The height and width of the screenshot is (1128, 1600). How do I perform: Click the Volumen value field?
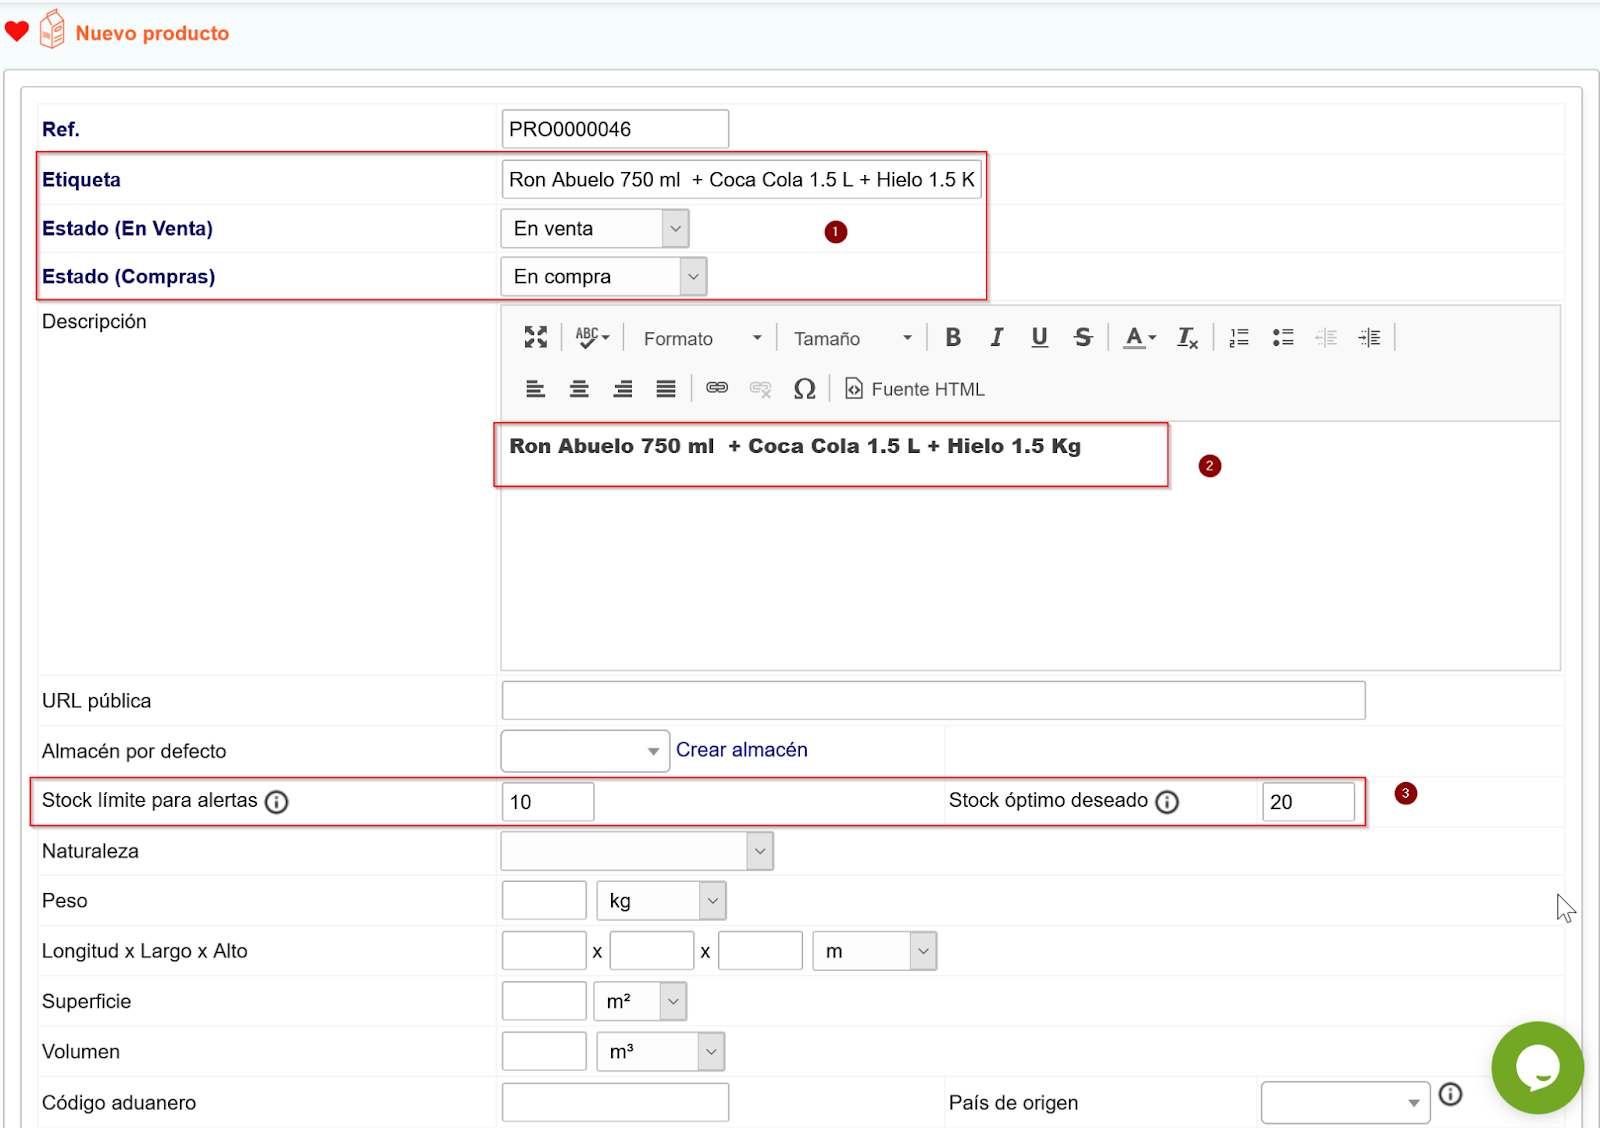pyautogui.click(x=544, y=1051)
